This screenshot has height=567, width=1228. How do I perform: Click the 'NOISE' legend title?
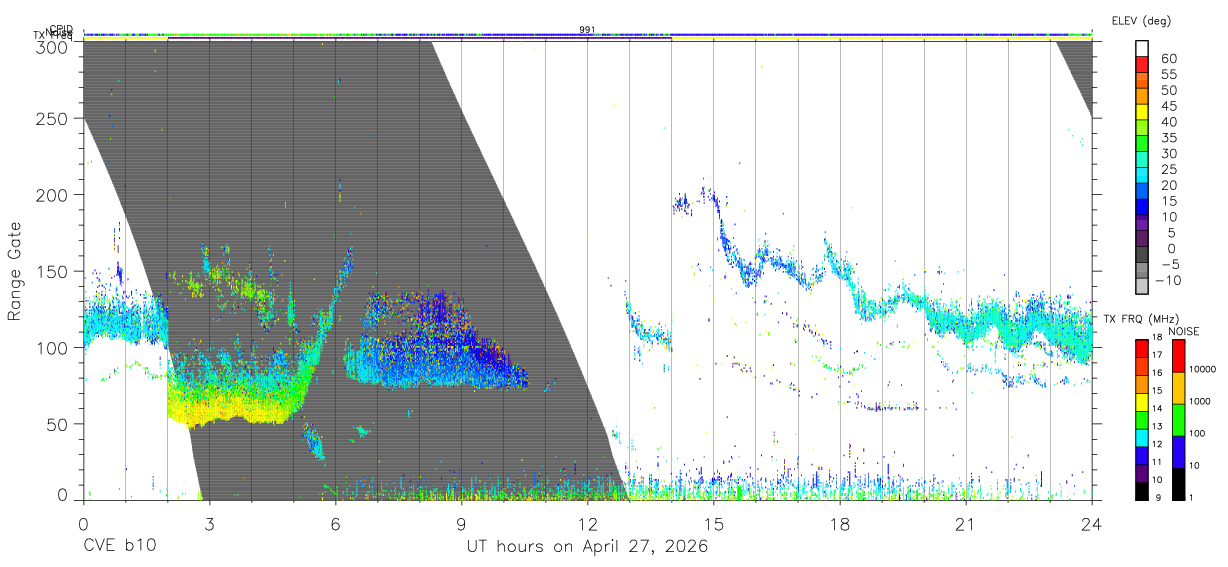click(1184, 331)
